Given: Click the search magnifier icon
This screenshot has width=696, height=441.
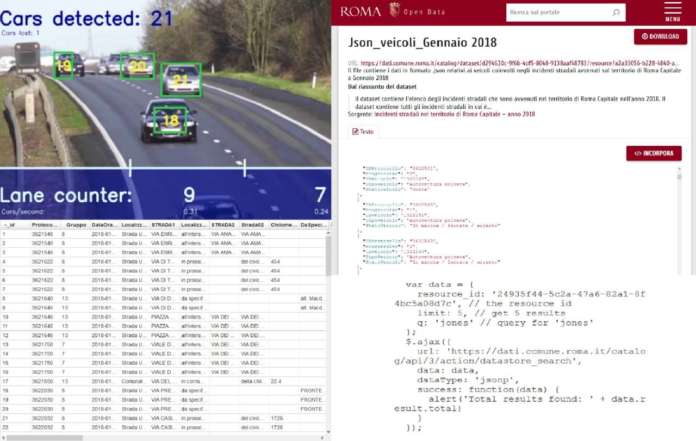Looking at the screenshot, I should [617, 12].
